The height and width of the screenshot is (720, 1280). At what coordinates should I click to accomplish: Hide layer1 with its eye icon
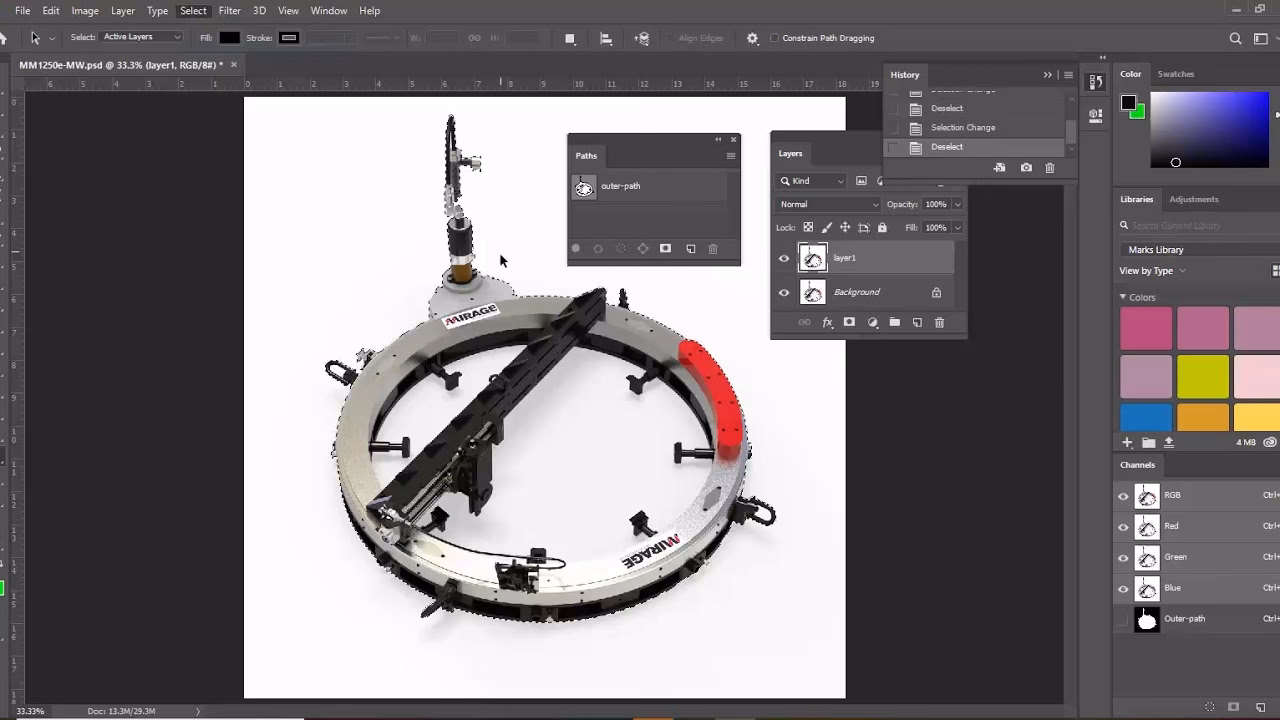coord(784,258)
